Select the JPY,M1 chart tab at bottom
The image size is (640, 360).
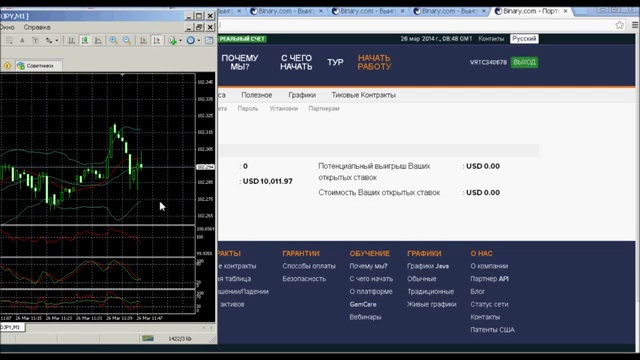[12, 327]
